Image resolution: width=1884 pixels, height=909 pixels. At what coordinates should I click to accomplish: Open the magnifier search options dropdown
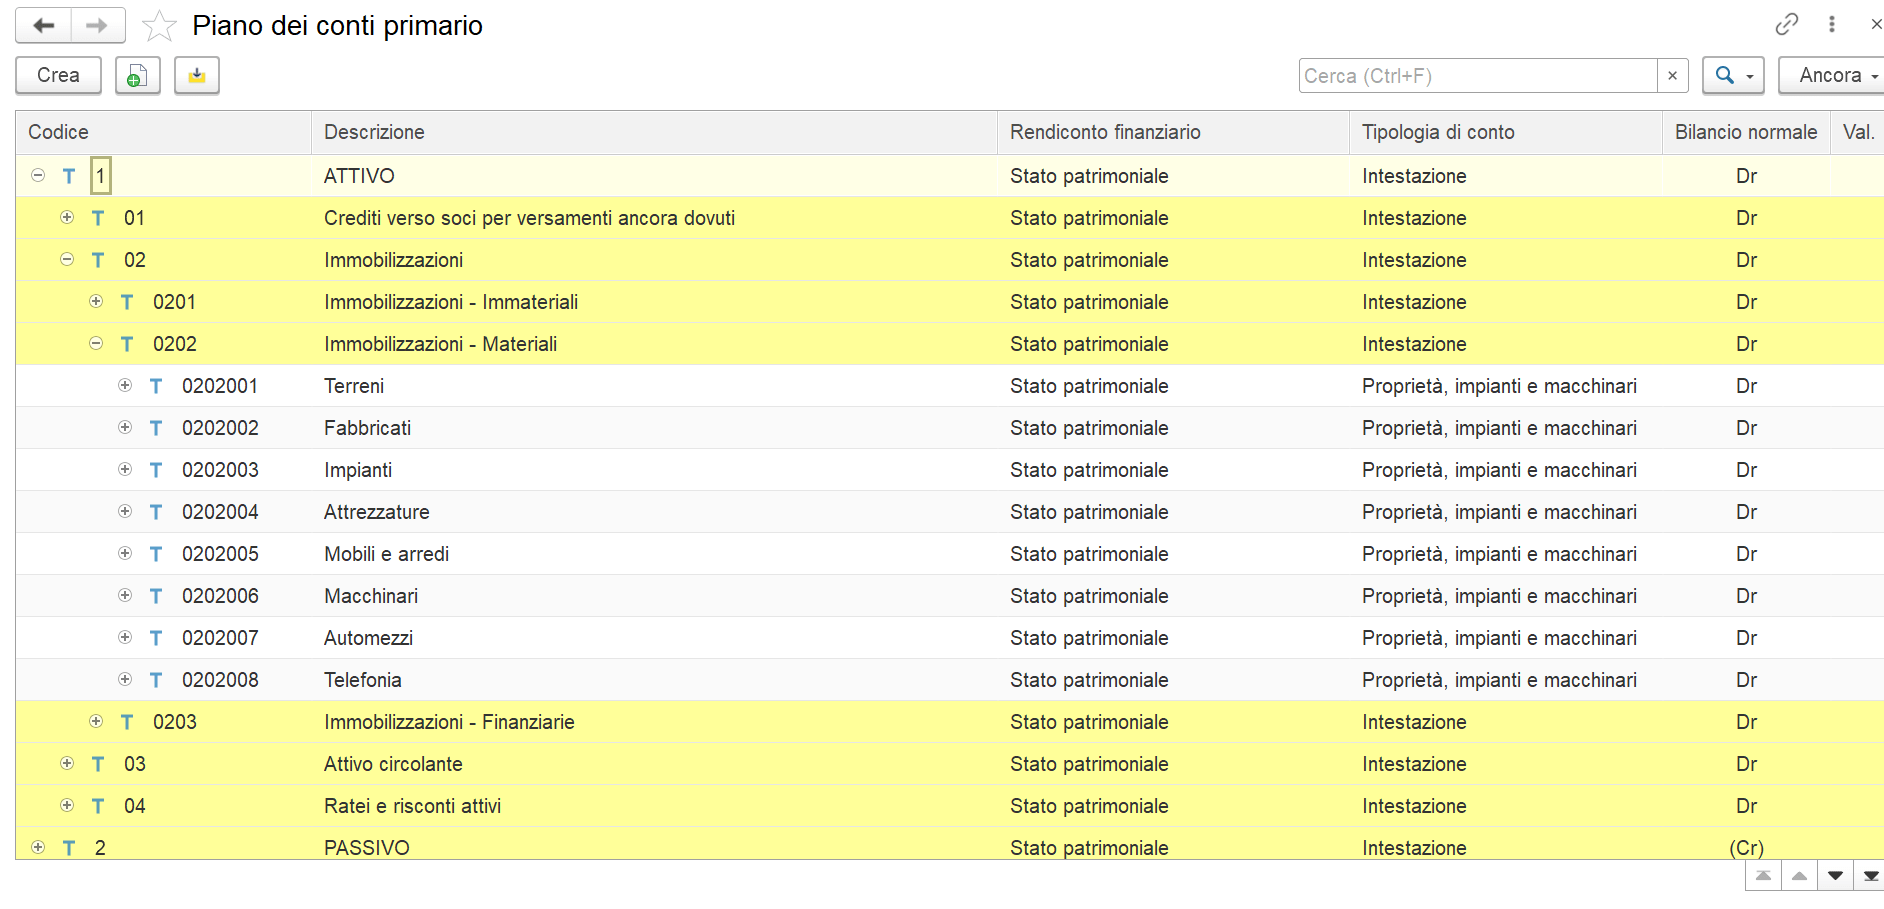1733,76
